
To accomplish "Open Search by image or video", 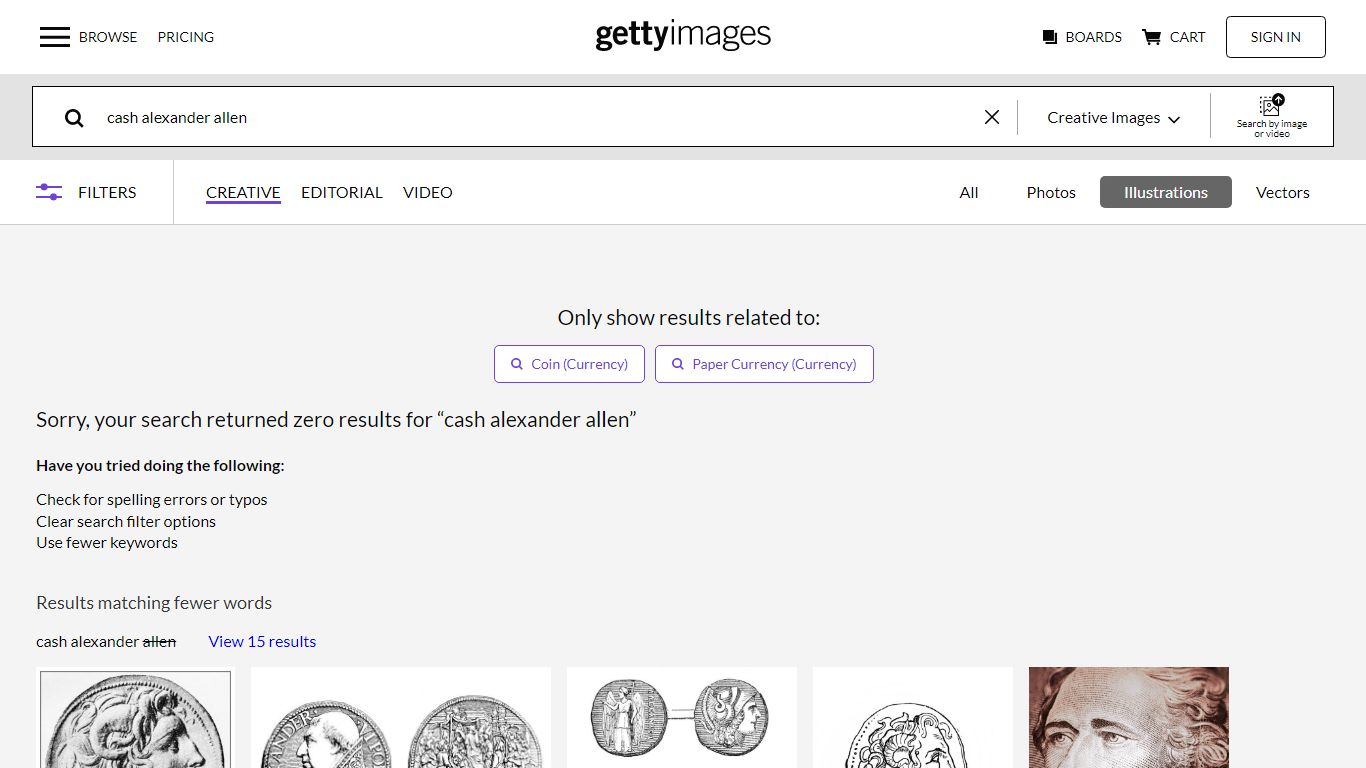I will click(x=1272, y=117).
